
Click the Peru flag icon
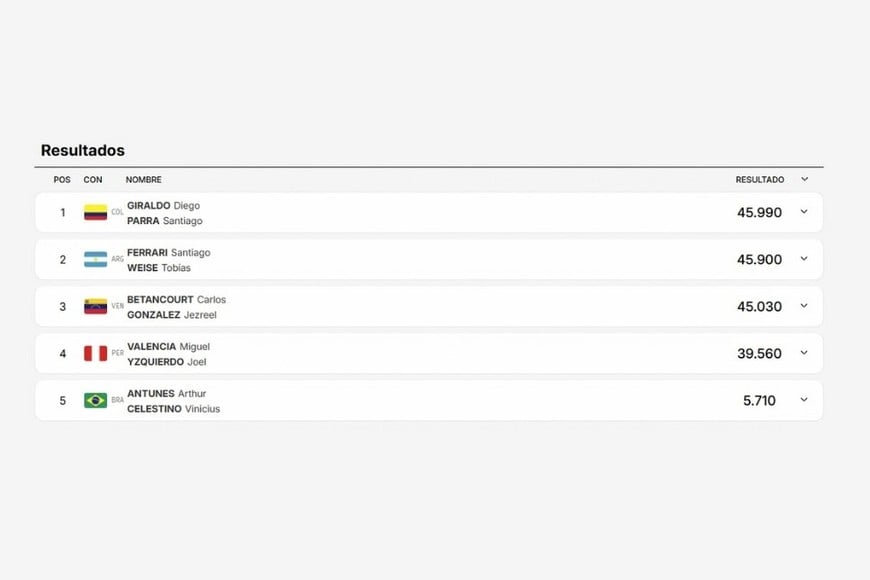pyautogui.click(x=95, y=354)
